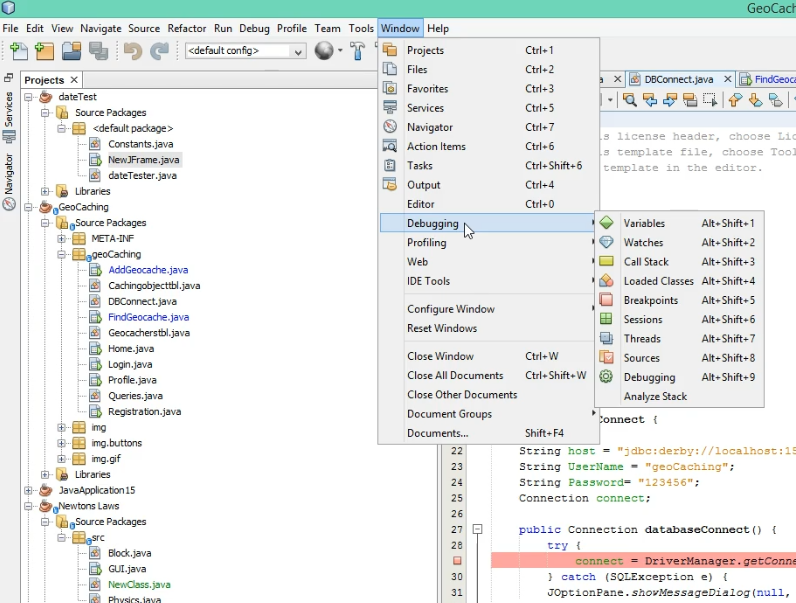Toggle the breakpoint marker in the editor gutter

click(457, 561)
